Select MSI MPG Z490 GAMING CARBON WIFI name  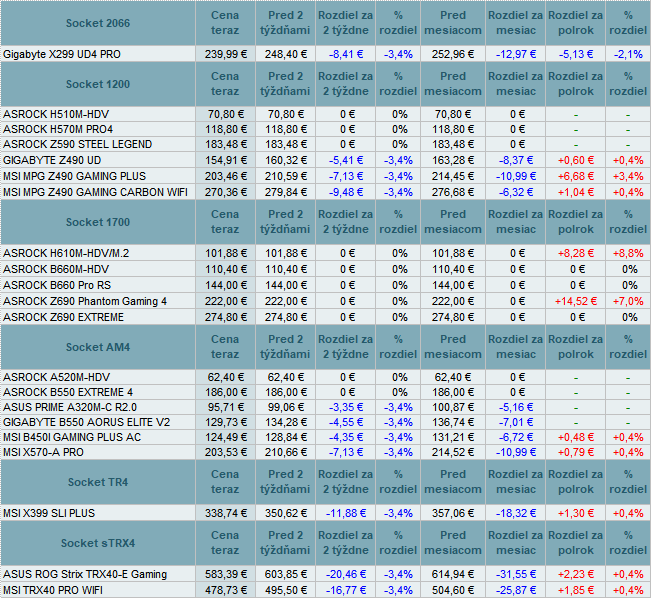[95, 192]
